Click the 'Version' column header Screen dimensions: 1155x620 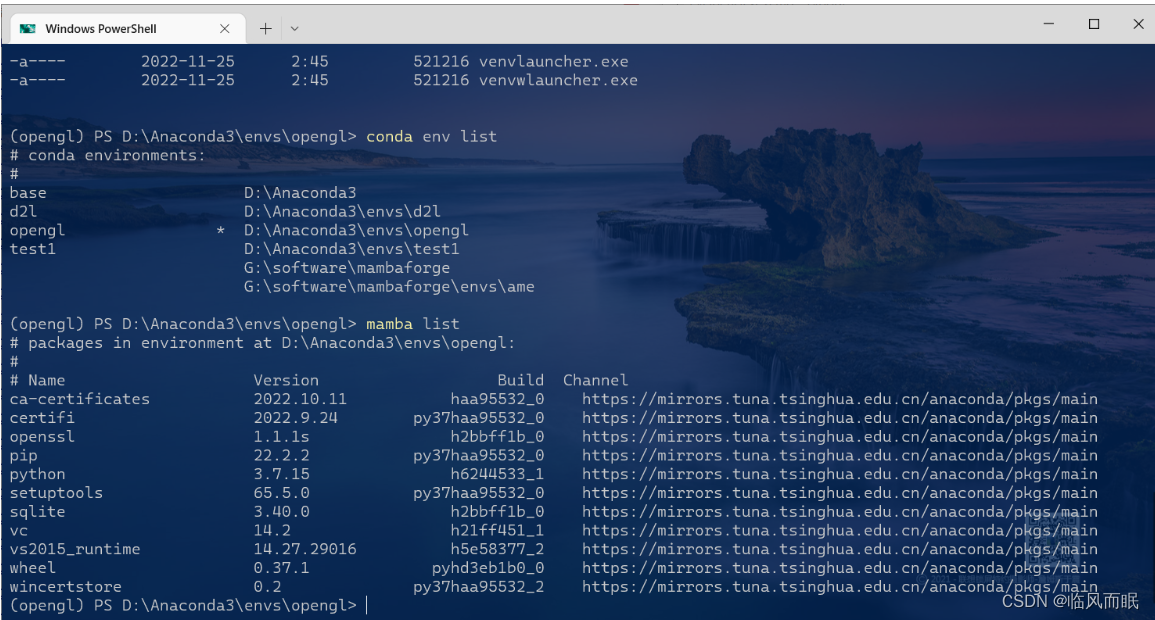point(286,380)
